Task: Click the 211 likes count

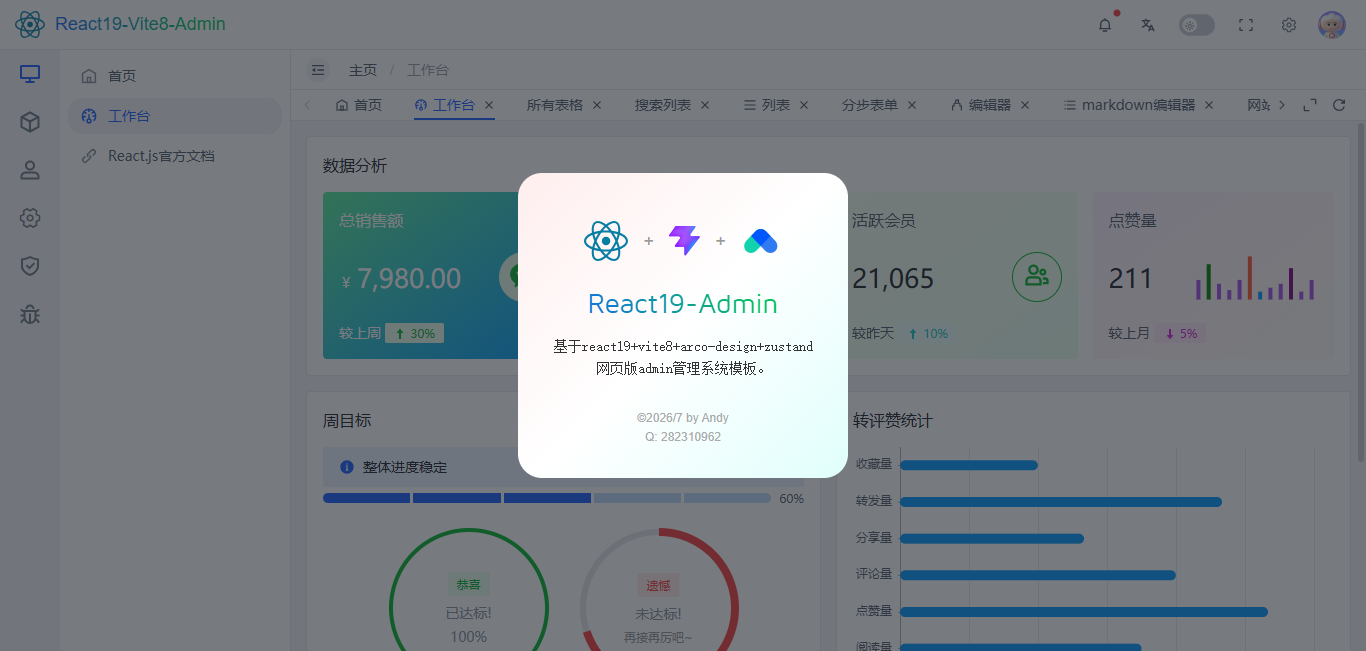Action: point(1131,278)
